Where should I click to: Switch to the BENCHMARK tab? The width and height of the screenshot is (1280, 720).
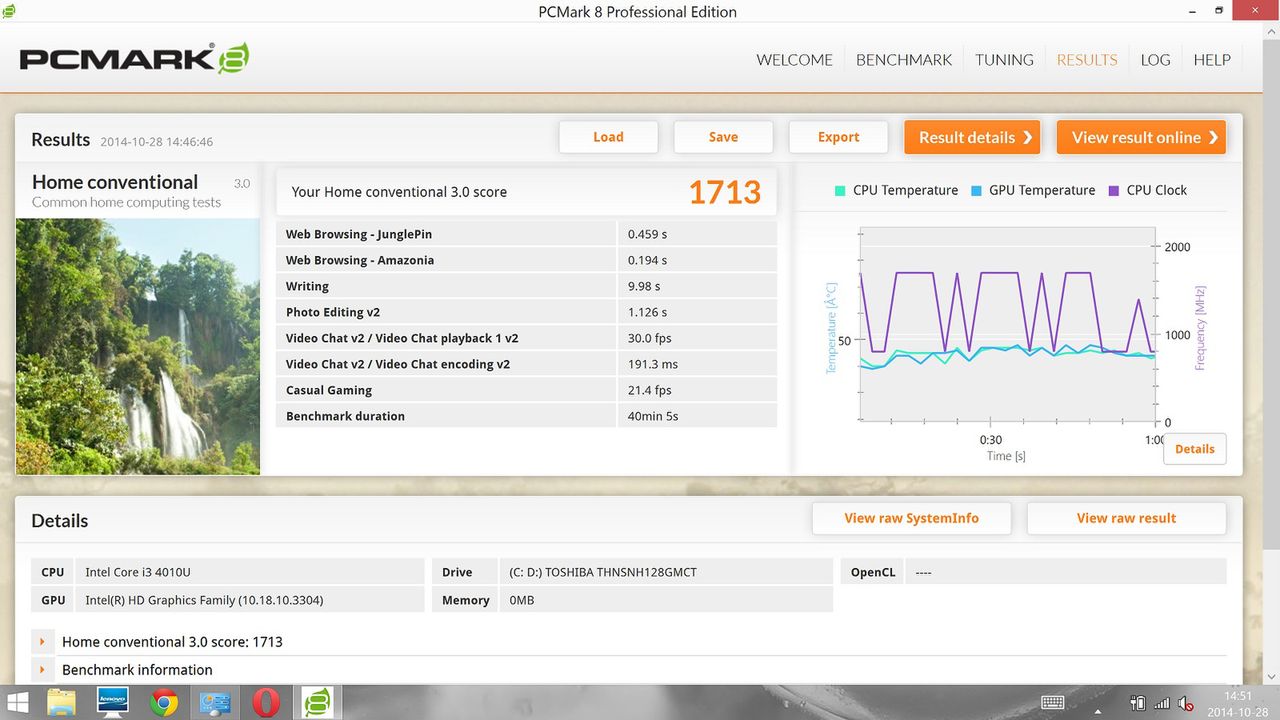pos(904,60)
